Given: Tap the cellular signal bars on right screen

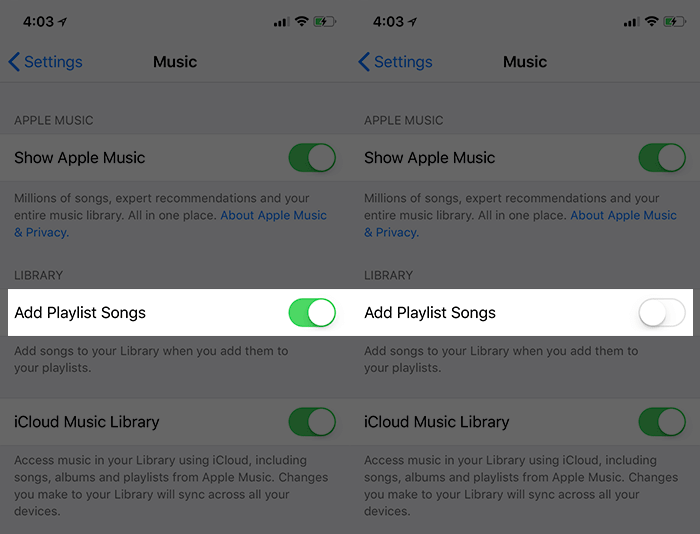Looking at the screenshot, I should click(x=632, y=21).
